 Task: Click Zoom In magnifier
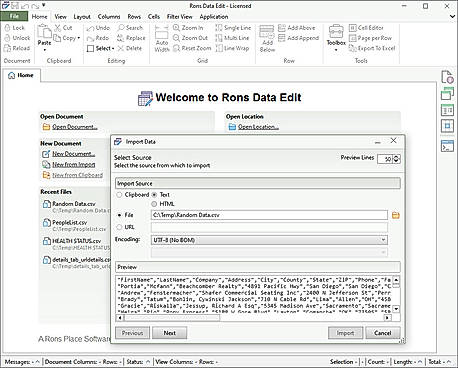[176, 28]
